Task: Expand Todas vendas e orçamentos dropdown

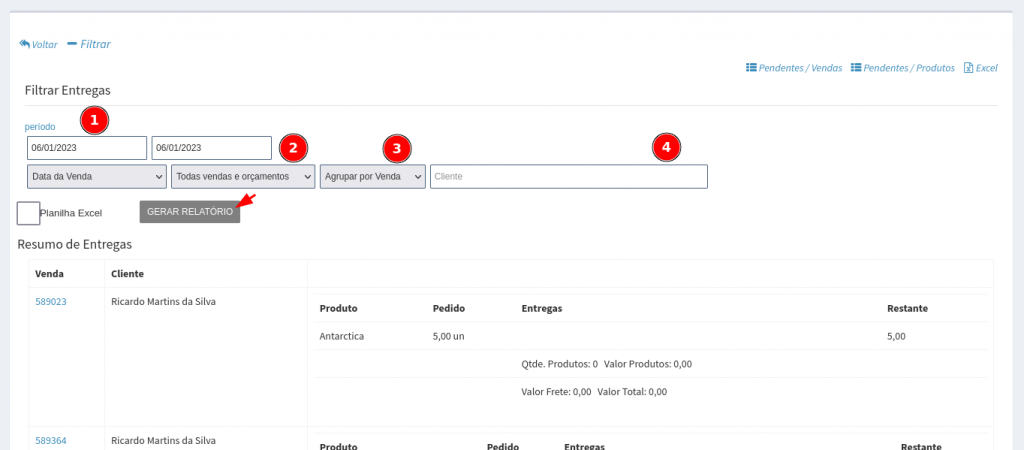Action: click(243, 177)
